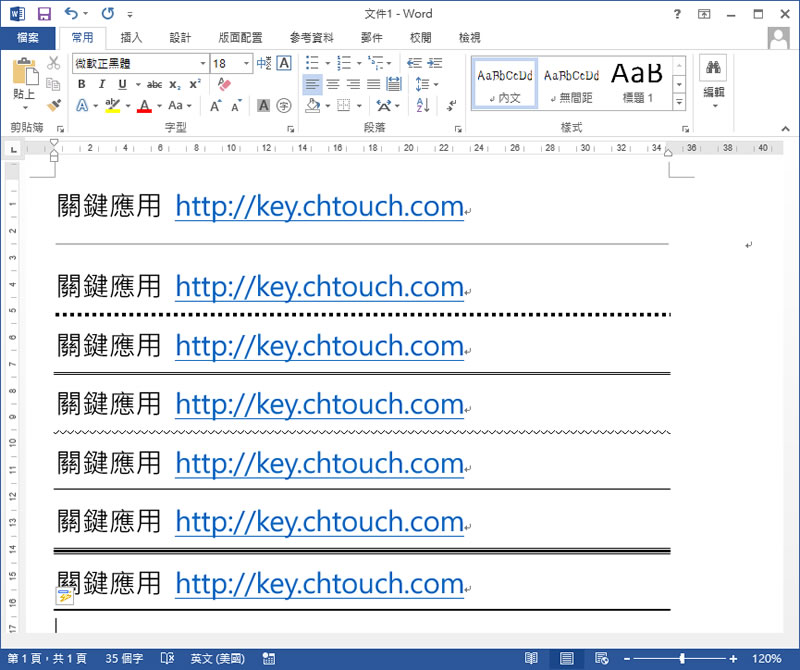The width and height of the screenshot is (800, 670).
Task: Center-align the paragraph text
Action: [x=333, y=85]
